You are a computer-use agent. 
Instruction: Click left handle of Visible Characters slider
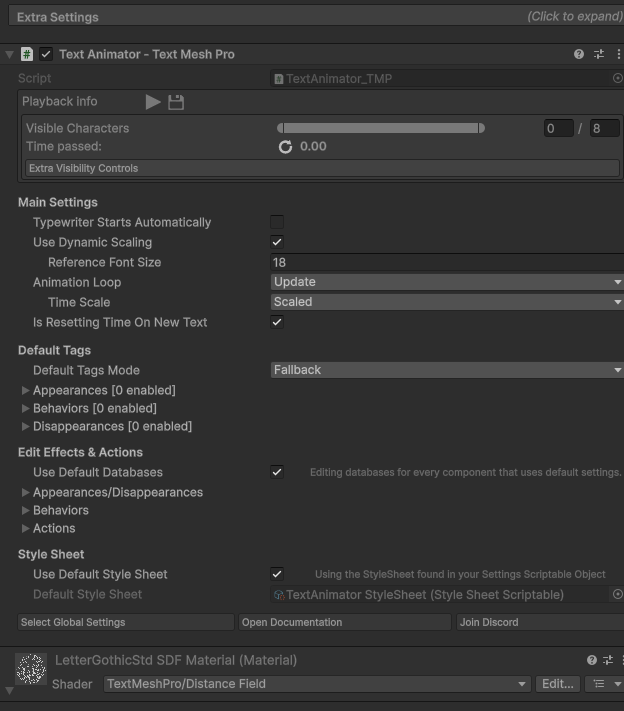[280, 128]
